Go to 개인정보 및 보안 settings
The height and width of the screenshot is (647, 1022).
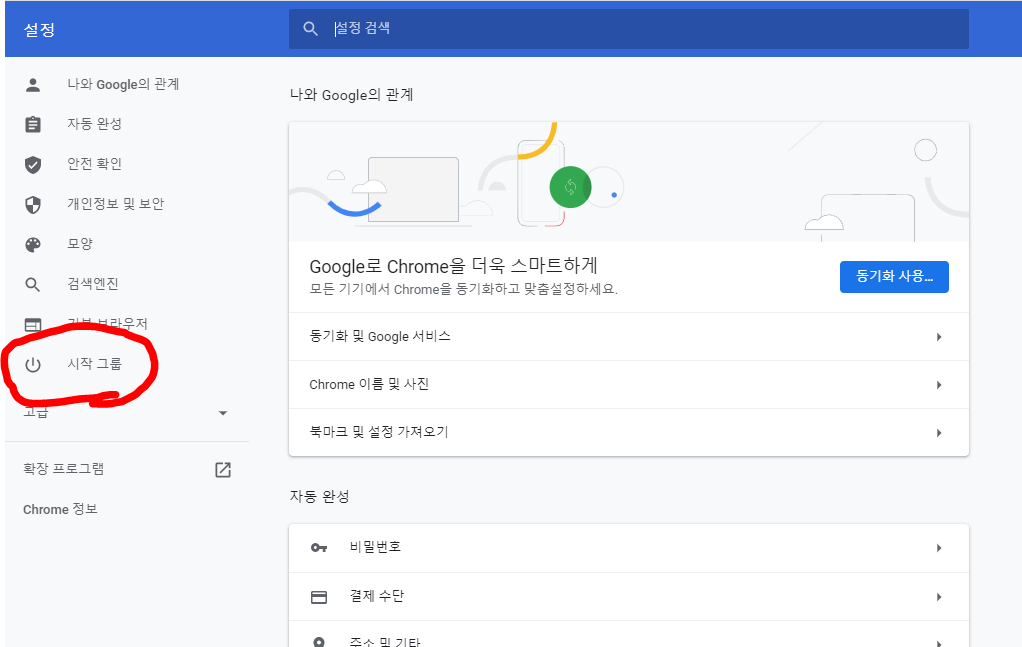click(115, 204)
